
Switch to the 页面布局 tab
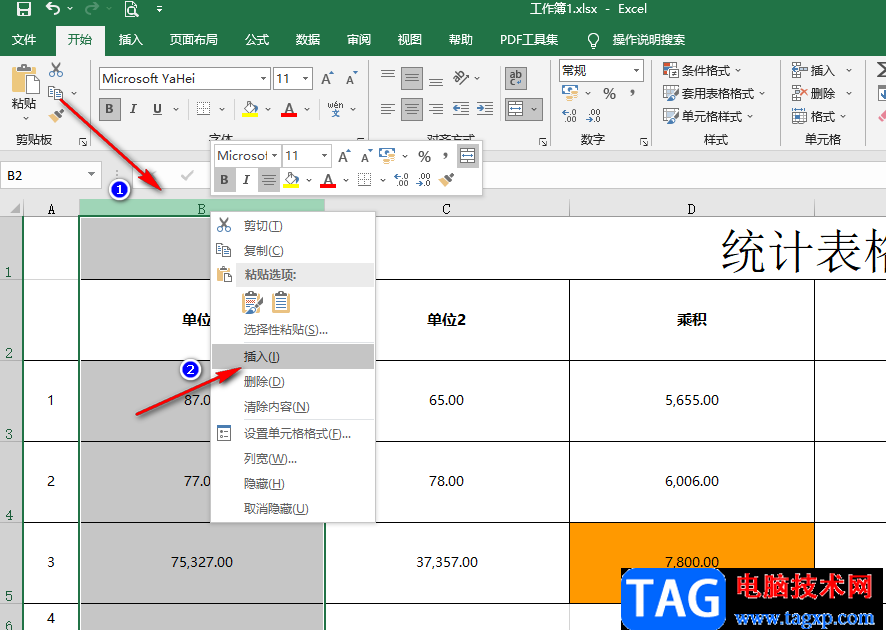click(x=193, y=40)
